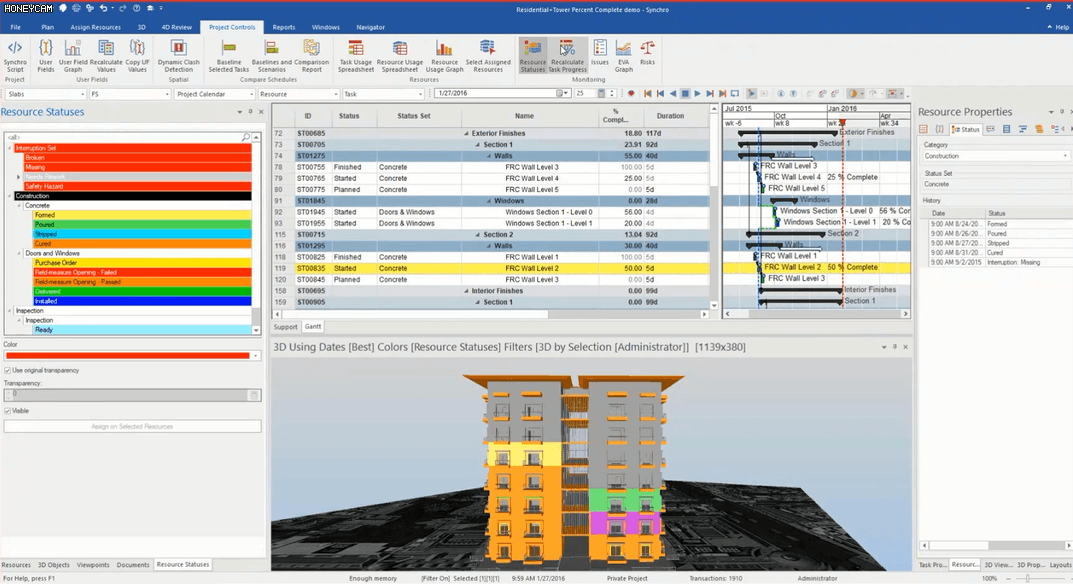Open Resource Usage Spreadsheet
The image size is (1073, 584).
[x=400, y=55]
